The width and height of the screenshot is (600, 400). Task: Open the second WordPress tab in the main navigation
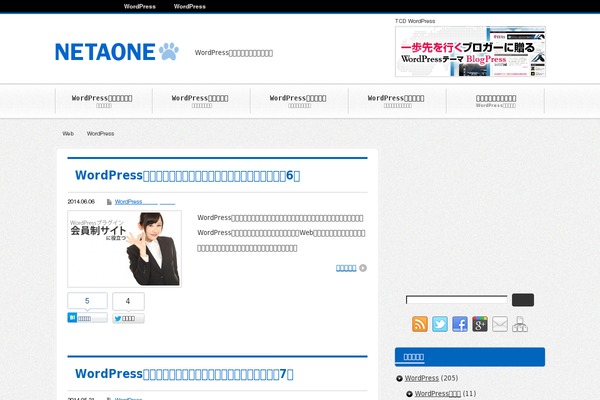pos(202,101)
